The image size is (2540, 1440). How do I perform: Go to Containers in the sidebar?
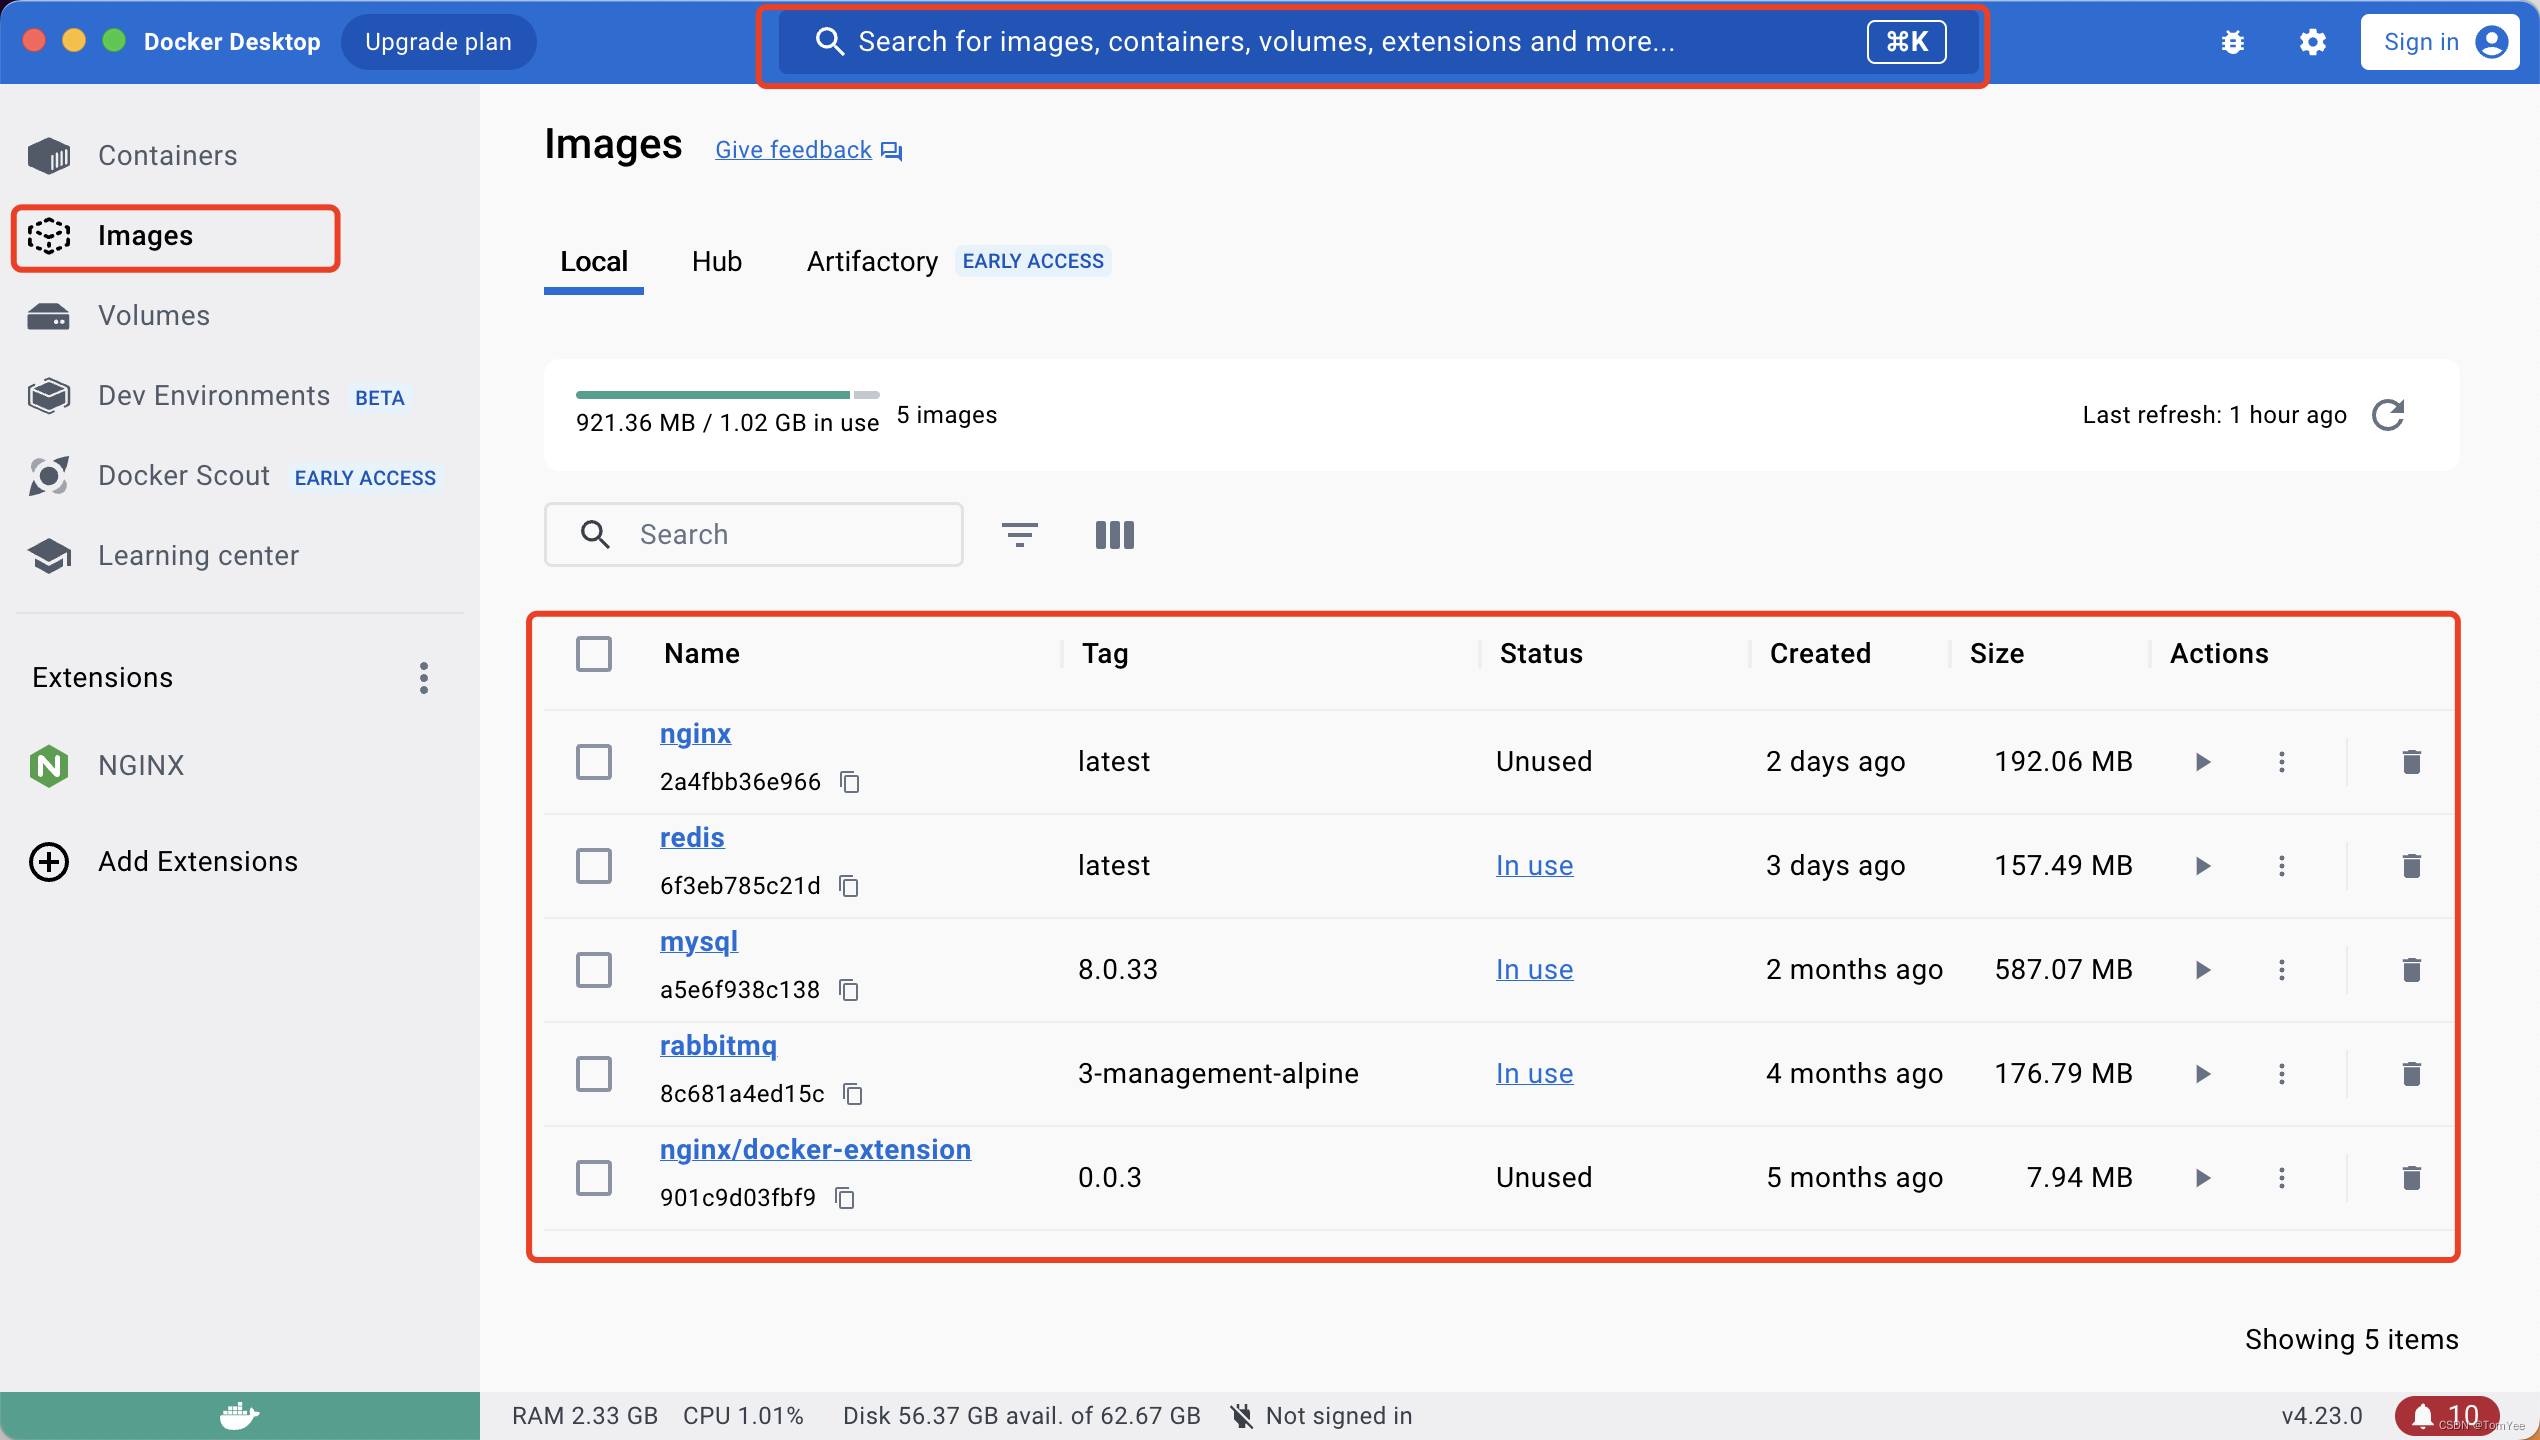pos(168,156)
